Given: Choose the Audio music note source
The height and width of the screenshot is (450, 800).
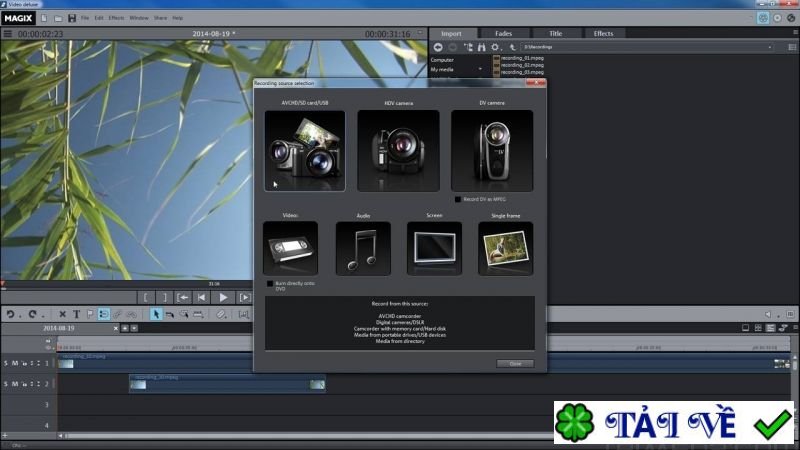Looking at the screenshot, I should coord(363,248).
